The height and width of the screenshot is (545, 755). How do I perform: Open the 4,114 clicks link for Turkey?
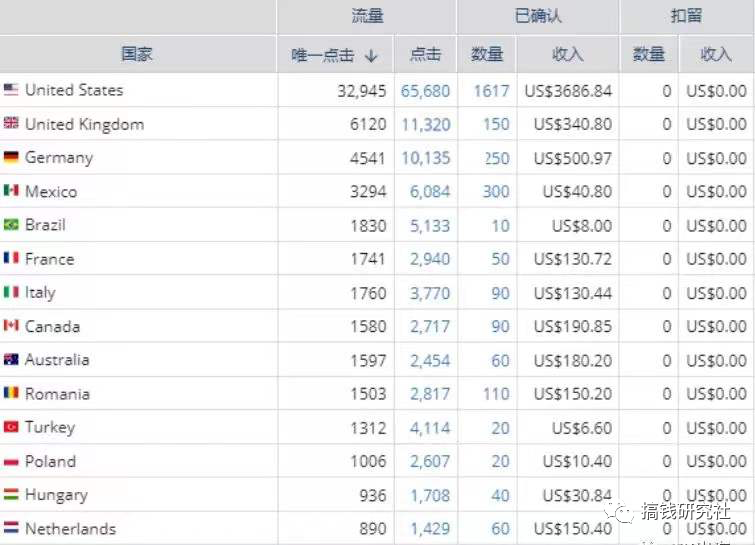pos(430,428)
